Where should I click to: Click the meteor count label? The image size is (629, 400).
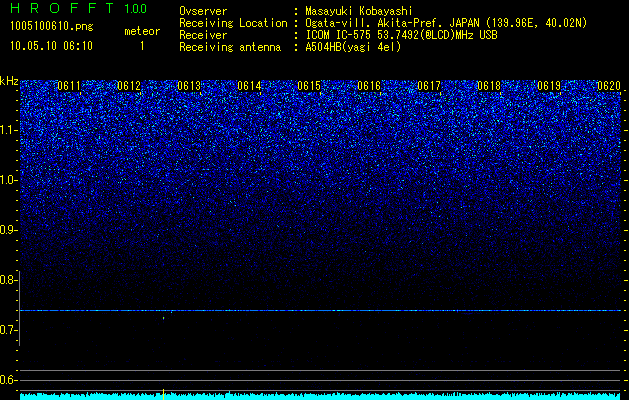(142, 31)
